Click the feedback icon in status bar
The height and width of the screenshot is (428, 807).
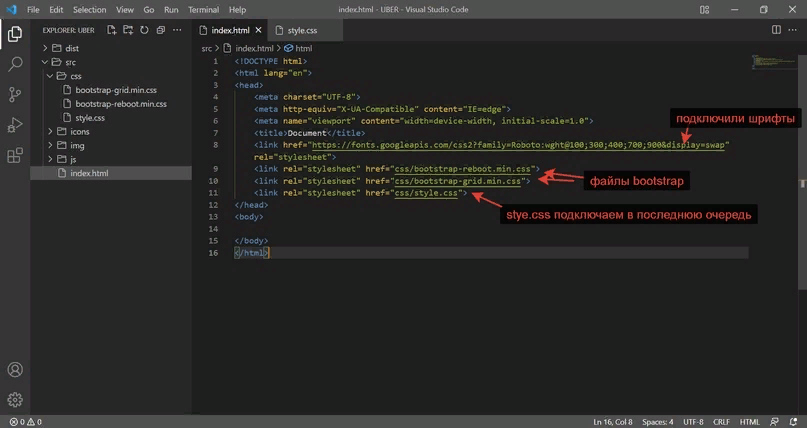774,422
